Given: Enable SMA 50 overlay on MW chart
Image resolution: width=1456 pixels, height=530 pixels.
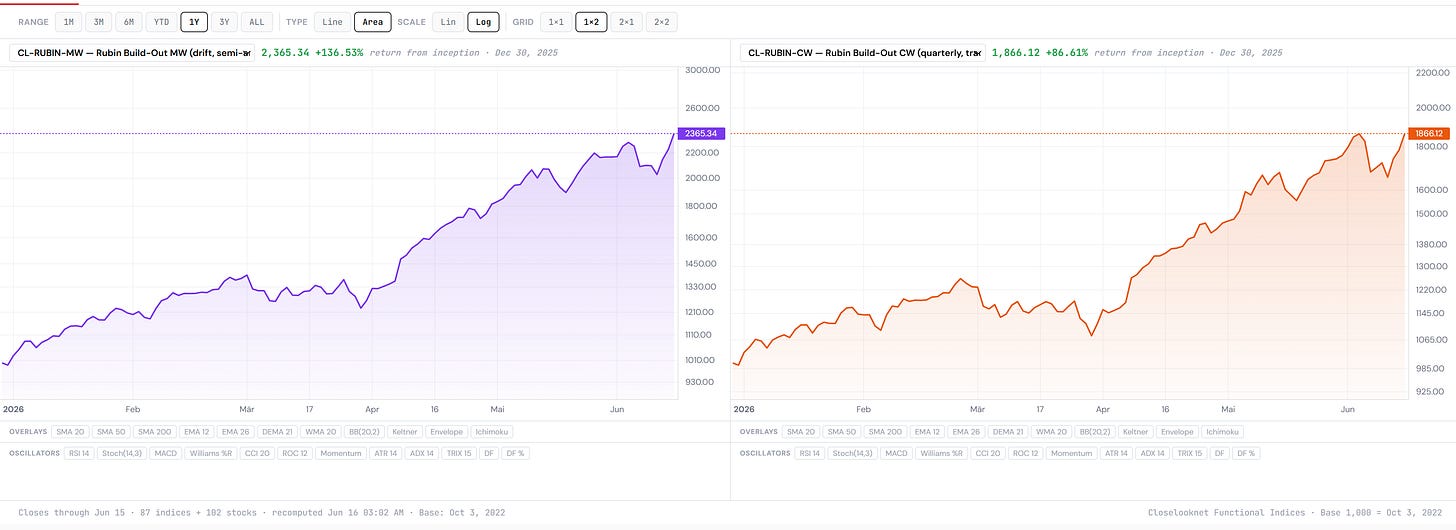Looking at the screenshot, I should [111, 432].
